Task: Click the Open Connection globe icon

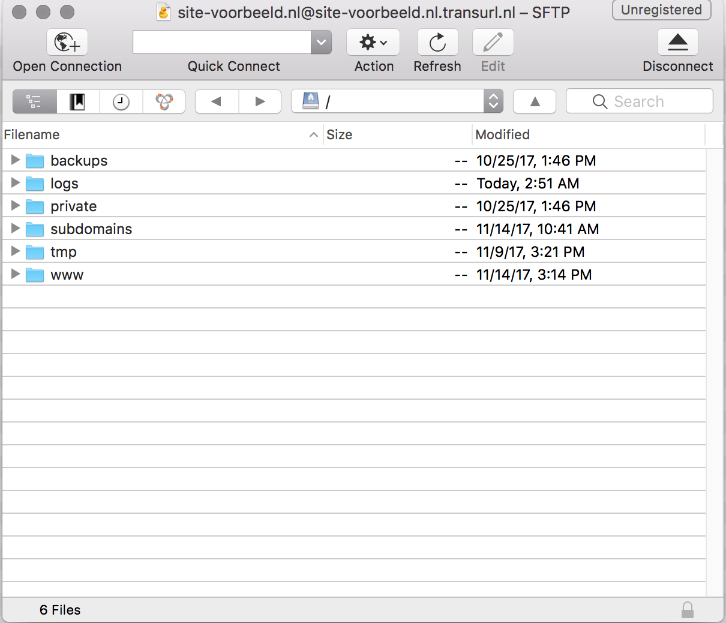Action: (67, 43)
